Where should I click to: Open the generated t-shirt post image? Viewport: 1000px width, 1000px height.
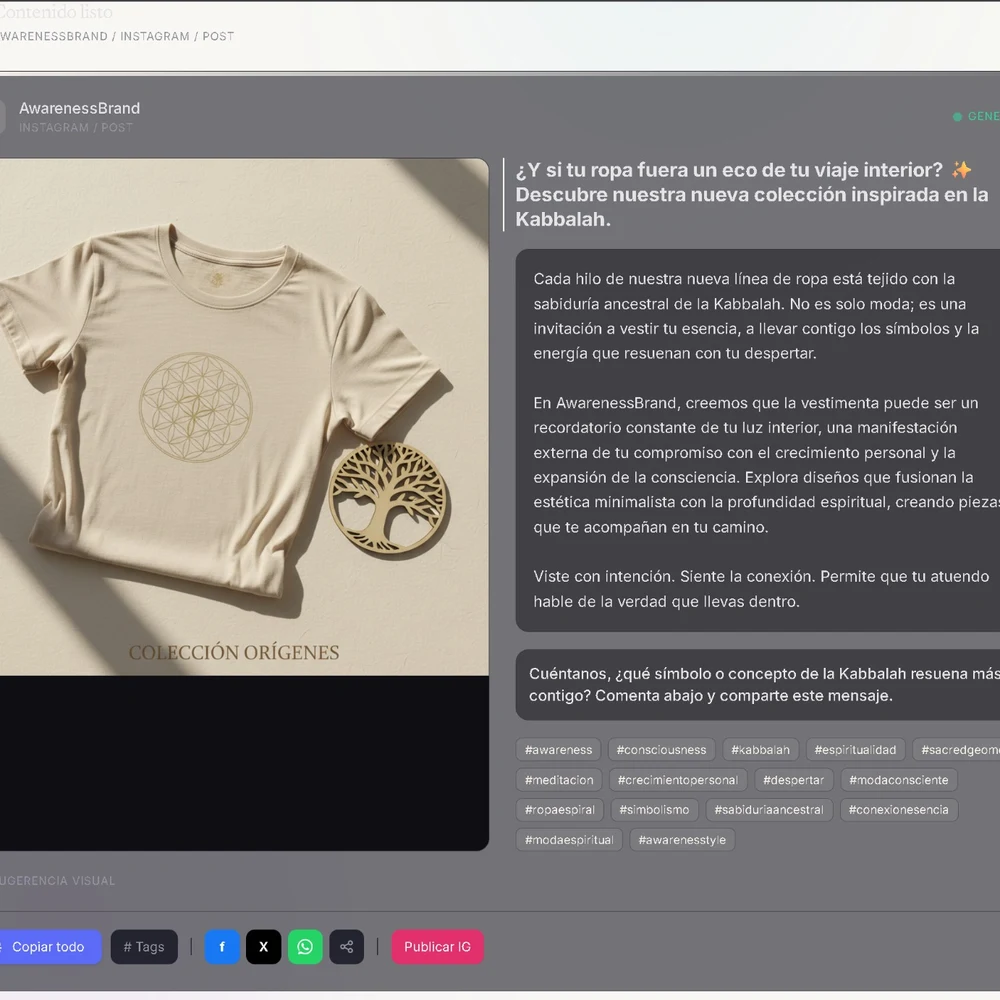[x=244, y=417]
